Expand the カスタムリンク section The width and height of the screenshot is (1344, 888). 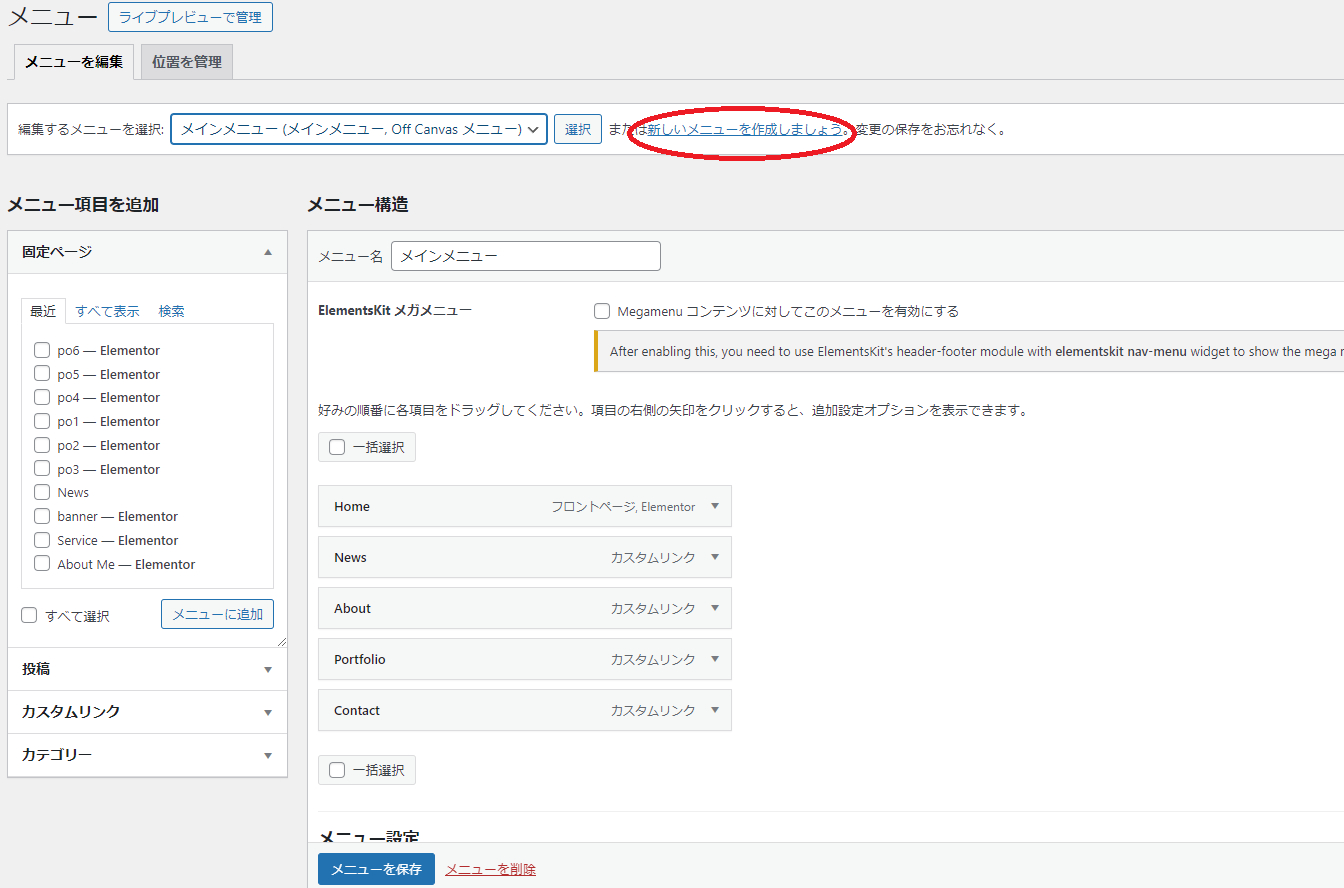click(267, 713)
